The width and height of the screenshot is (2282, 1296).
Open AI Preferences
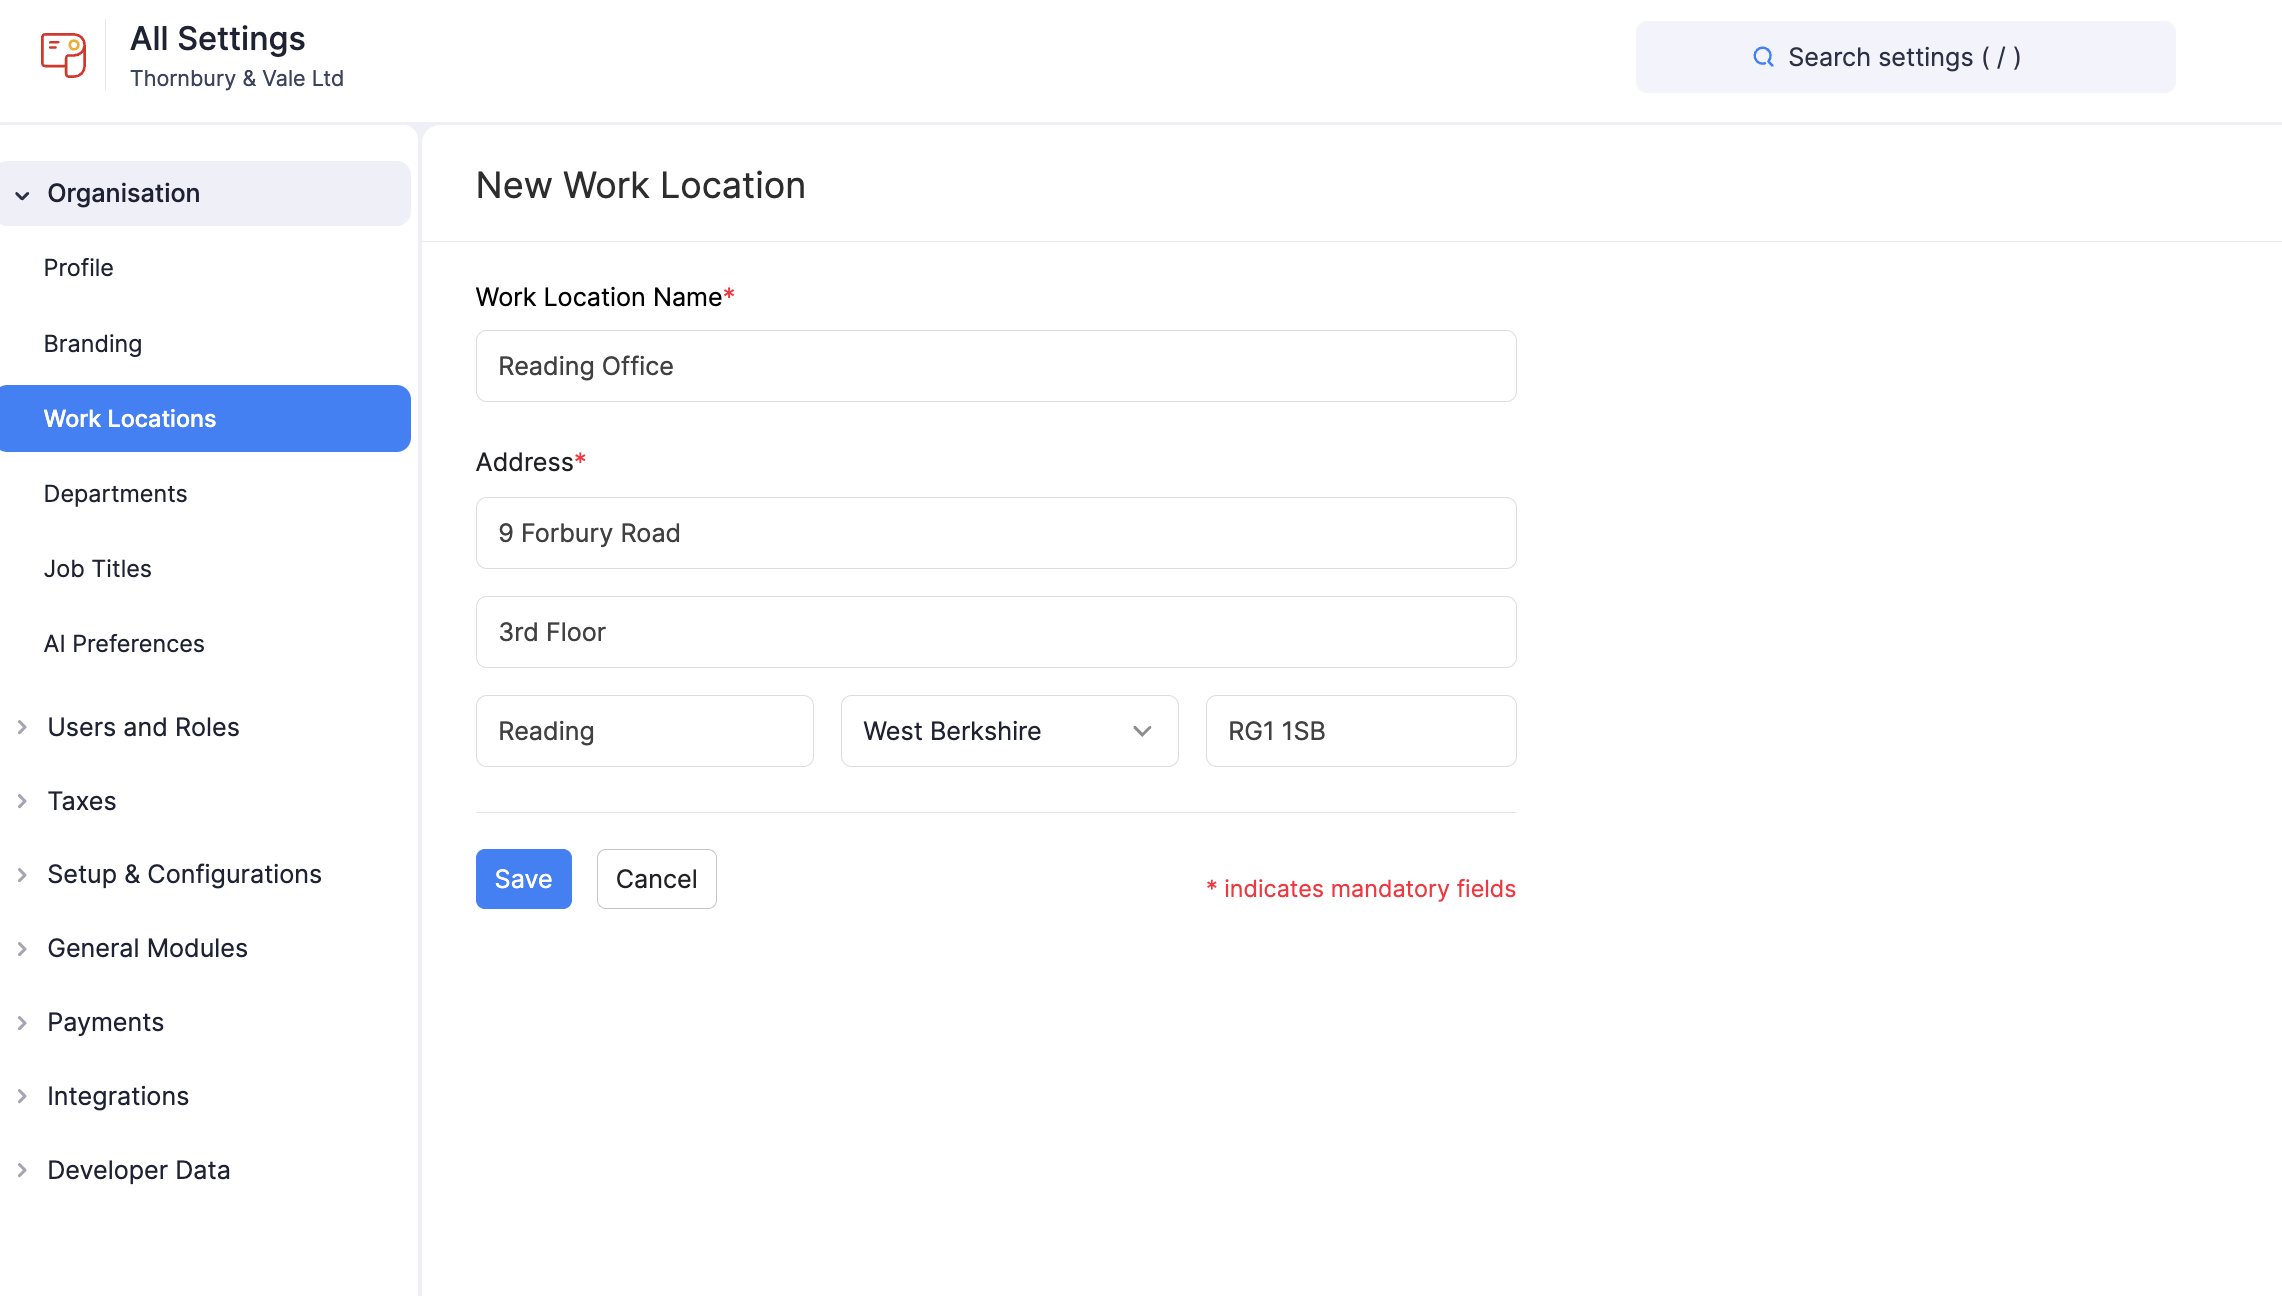[124, 644]
